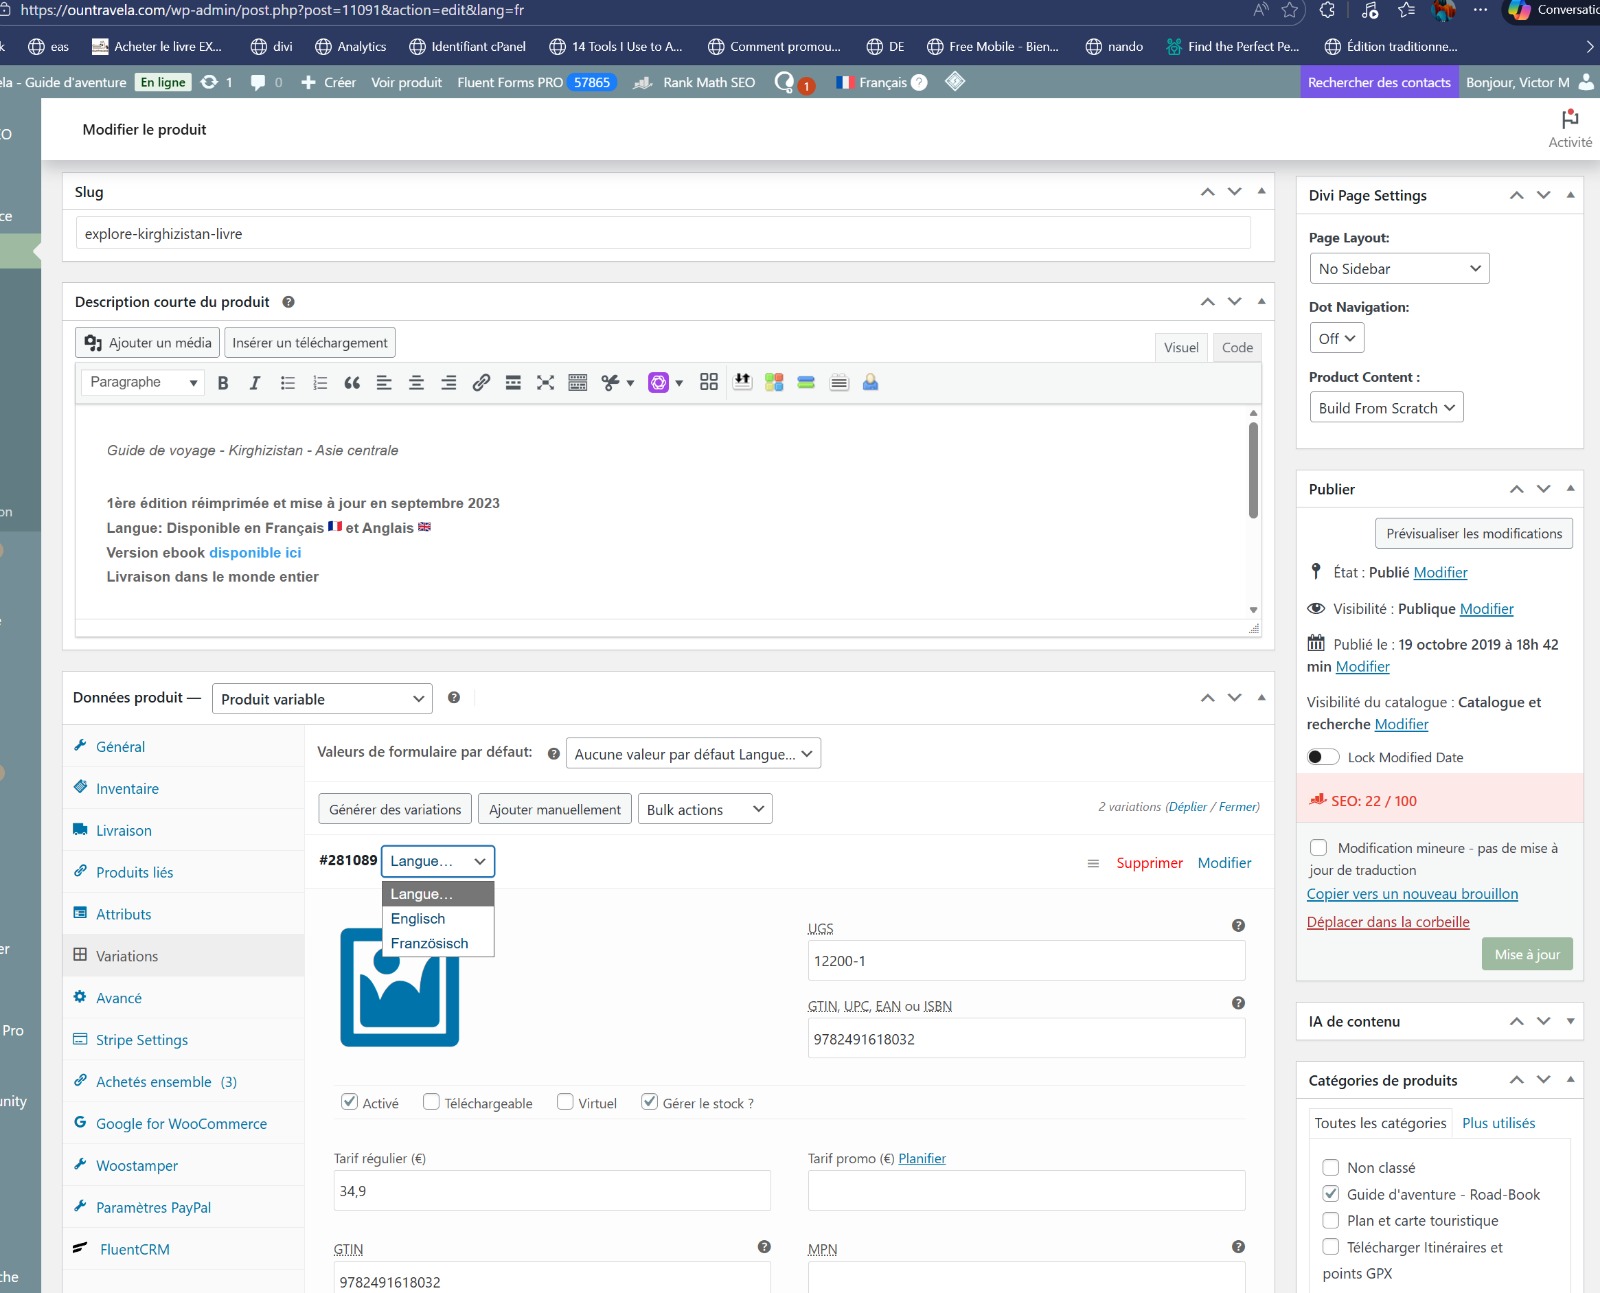Click the bulleted list icon
The height and width of the screenshot is (1293, 1600).
click(288, 383)
